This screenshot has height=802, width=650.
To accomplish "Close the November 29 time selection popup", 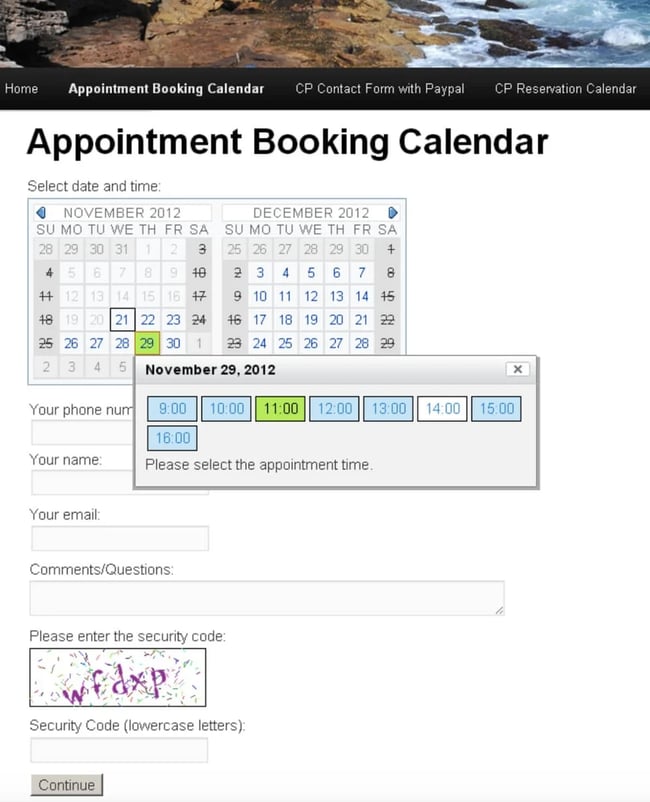I will pos(517,369).
